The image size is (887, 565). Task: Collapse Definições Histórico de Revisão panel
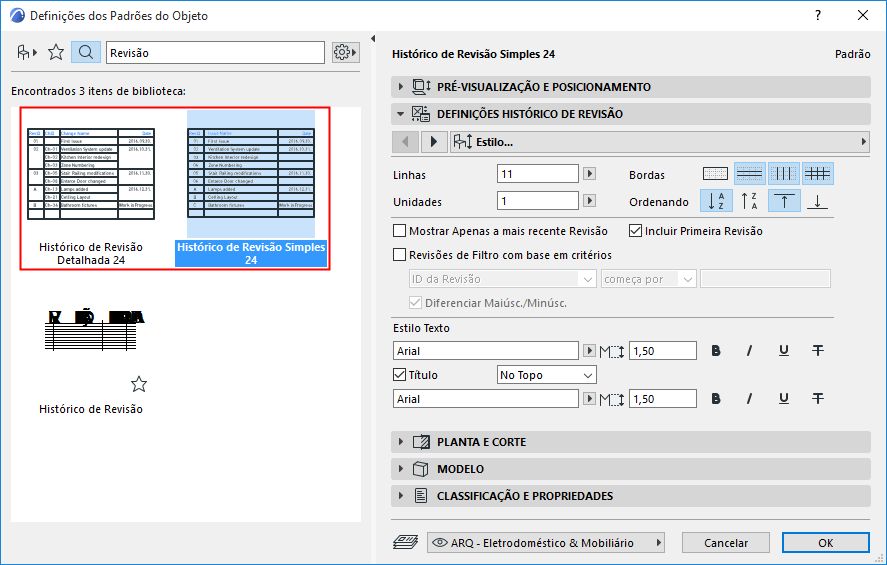631,114
